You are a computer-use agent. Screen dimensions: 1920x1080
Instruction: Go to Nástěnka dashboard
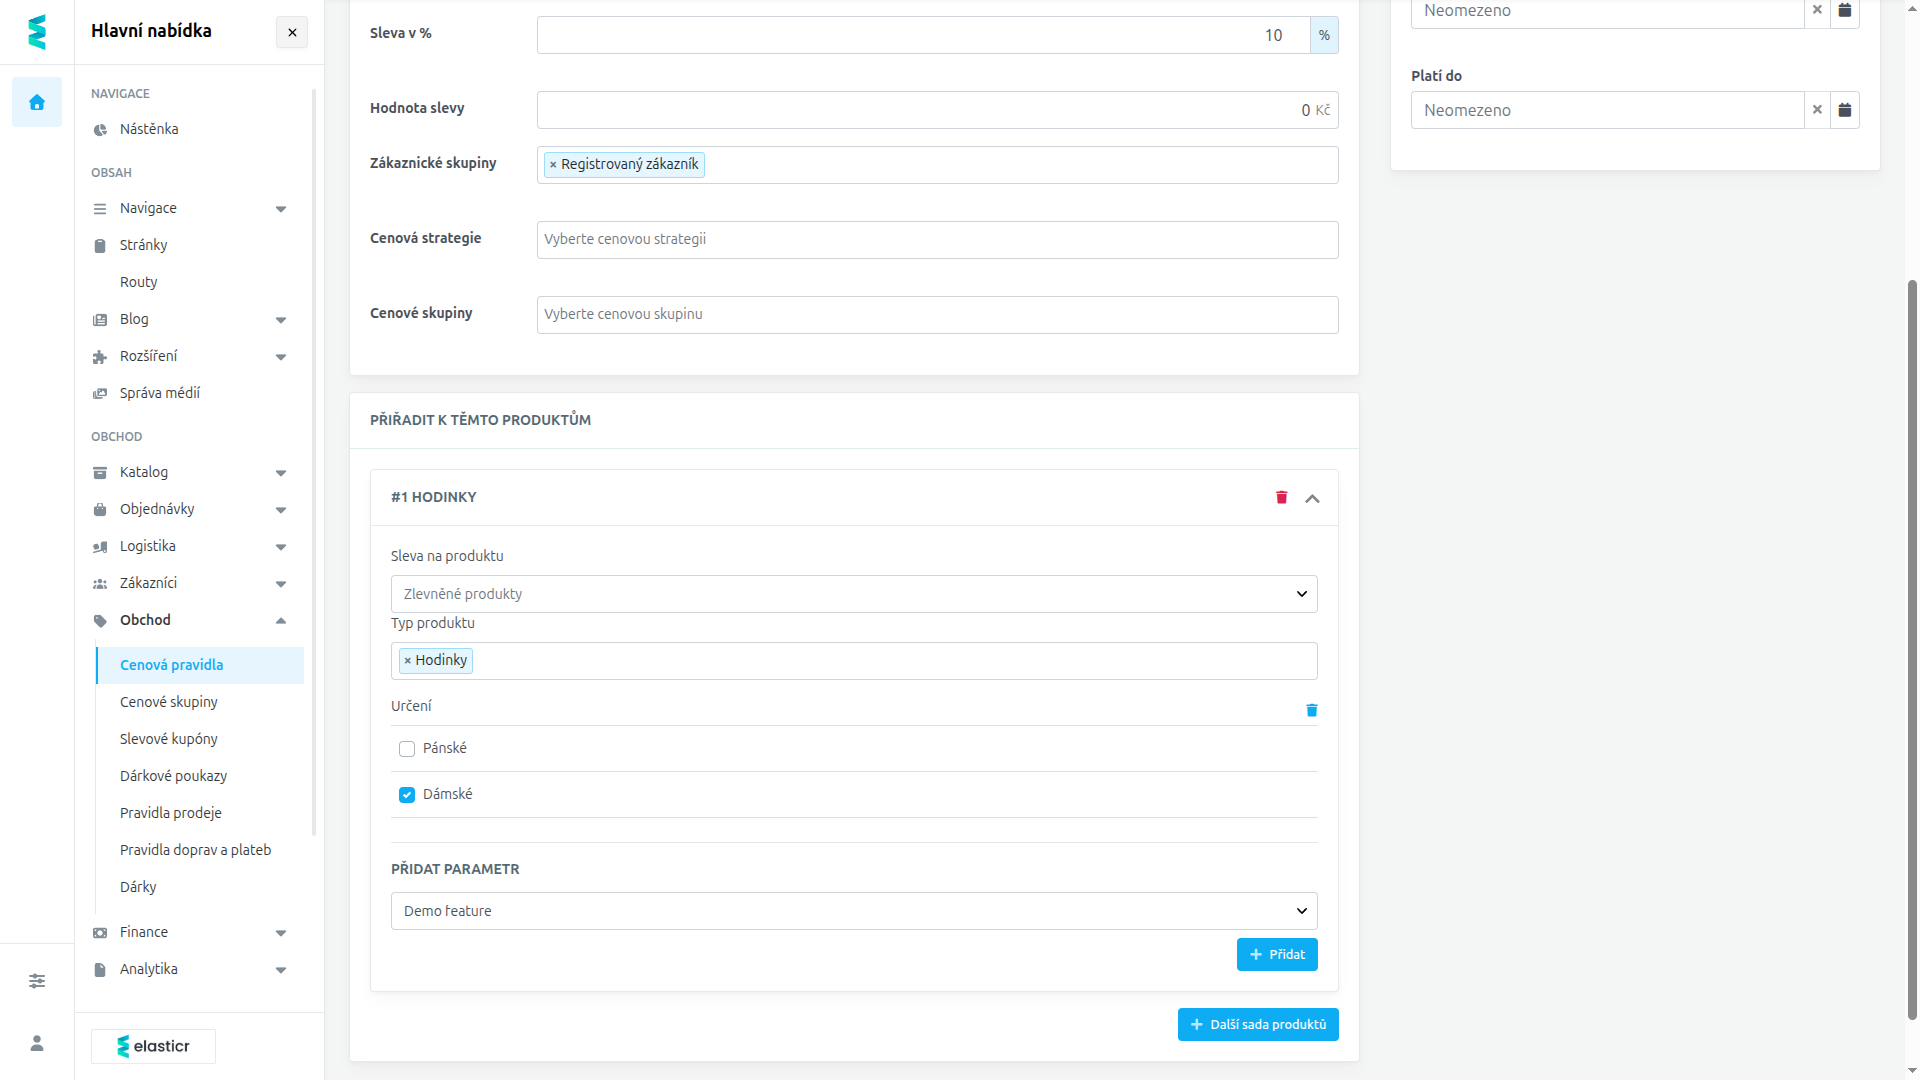click(x=149, y=129)
